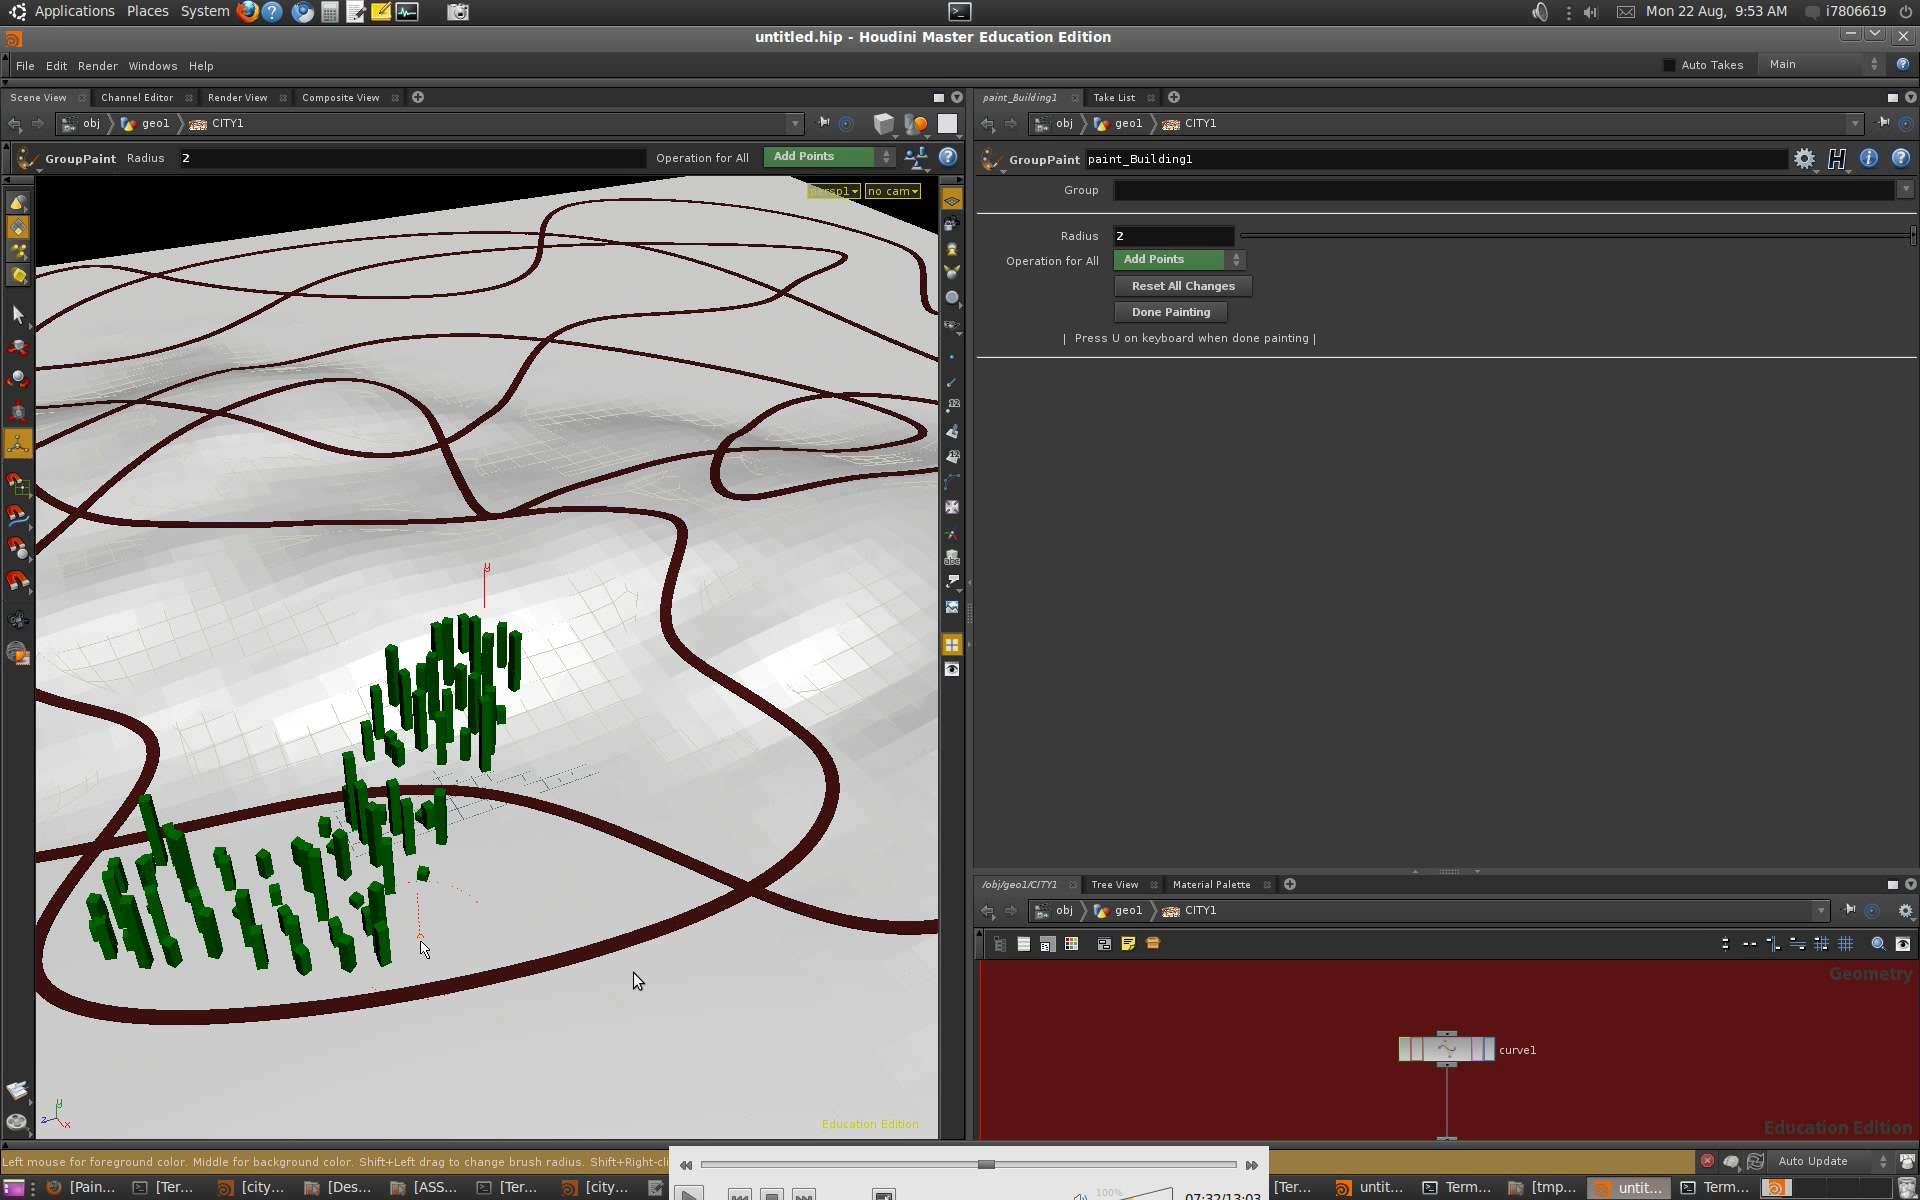Toggle lock camera icon in viewport right strip
The width and height of the screenshot is (1920, 1200).
952,225
